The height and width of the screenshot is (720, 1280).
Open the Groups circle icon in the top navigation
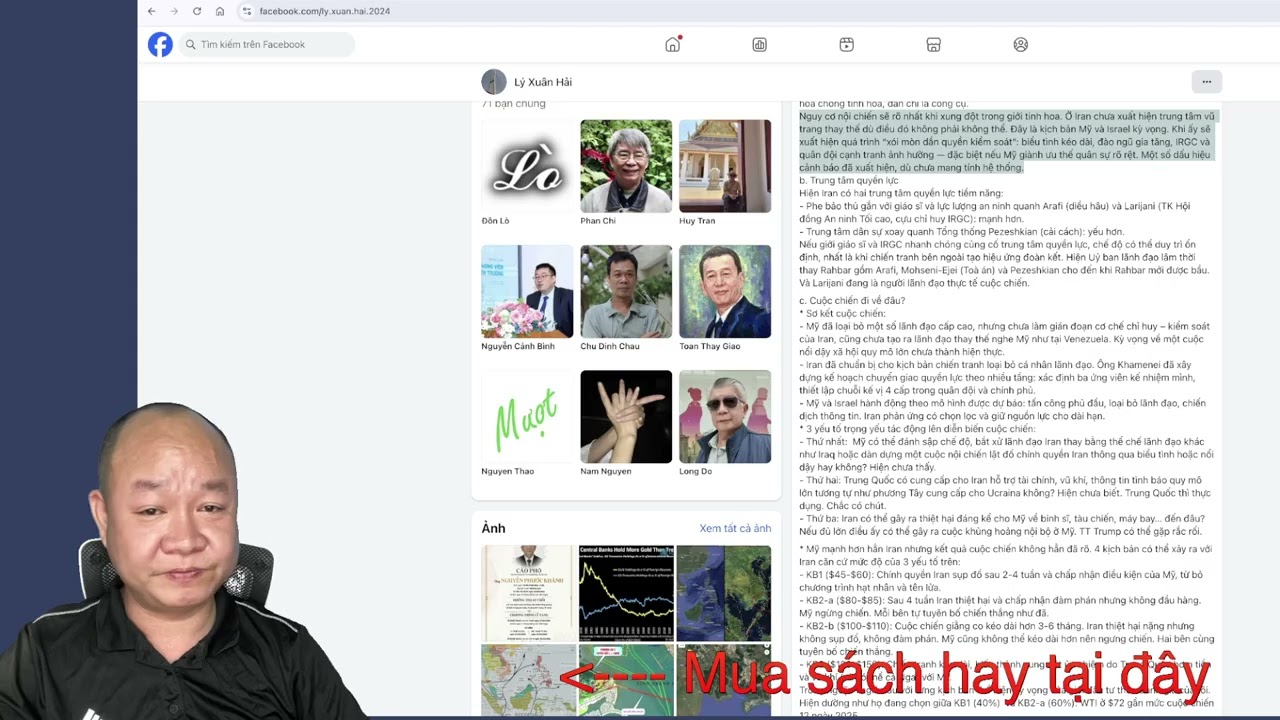(1020, 44)
